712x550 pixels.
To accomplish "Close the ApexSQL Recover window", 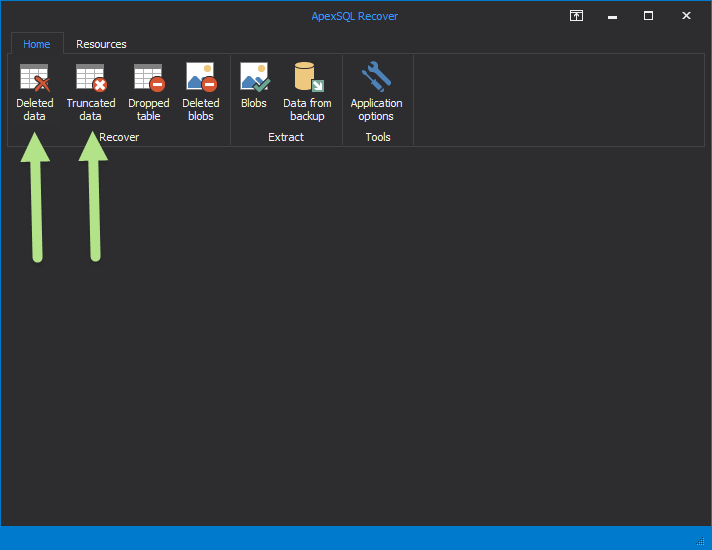I will click(686, 16).
